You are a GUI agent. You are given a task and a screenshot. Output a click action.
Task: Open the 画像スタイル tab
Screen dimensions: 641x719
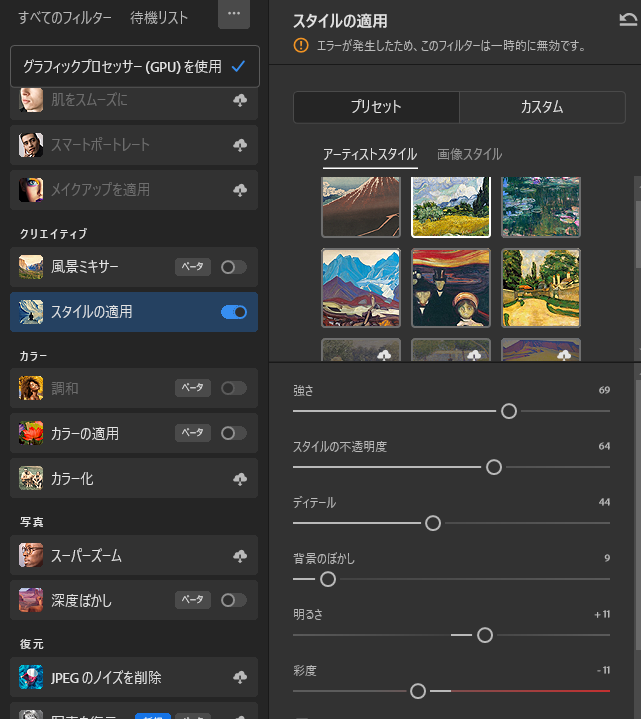[470, 155]
